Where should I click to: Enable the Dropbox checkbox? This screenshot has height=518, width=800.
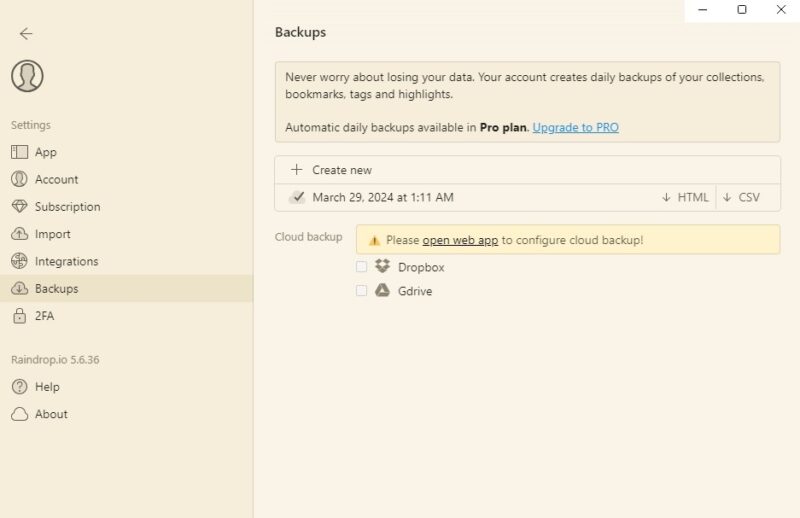pyautogui.click(x=361, y=266)
